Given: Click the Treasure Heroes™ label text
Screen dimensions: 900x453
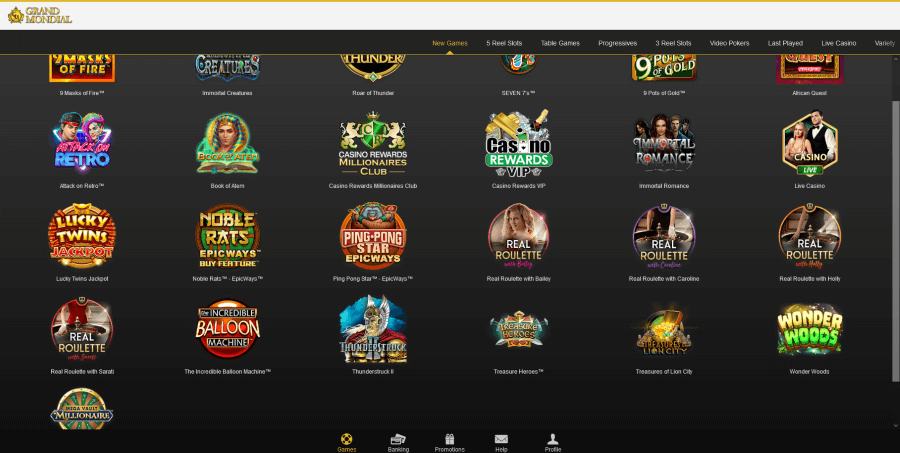Looking at the screenshot, I should pos(518,371).
